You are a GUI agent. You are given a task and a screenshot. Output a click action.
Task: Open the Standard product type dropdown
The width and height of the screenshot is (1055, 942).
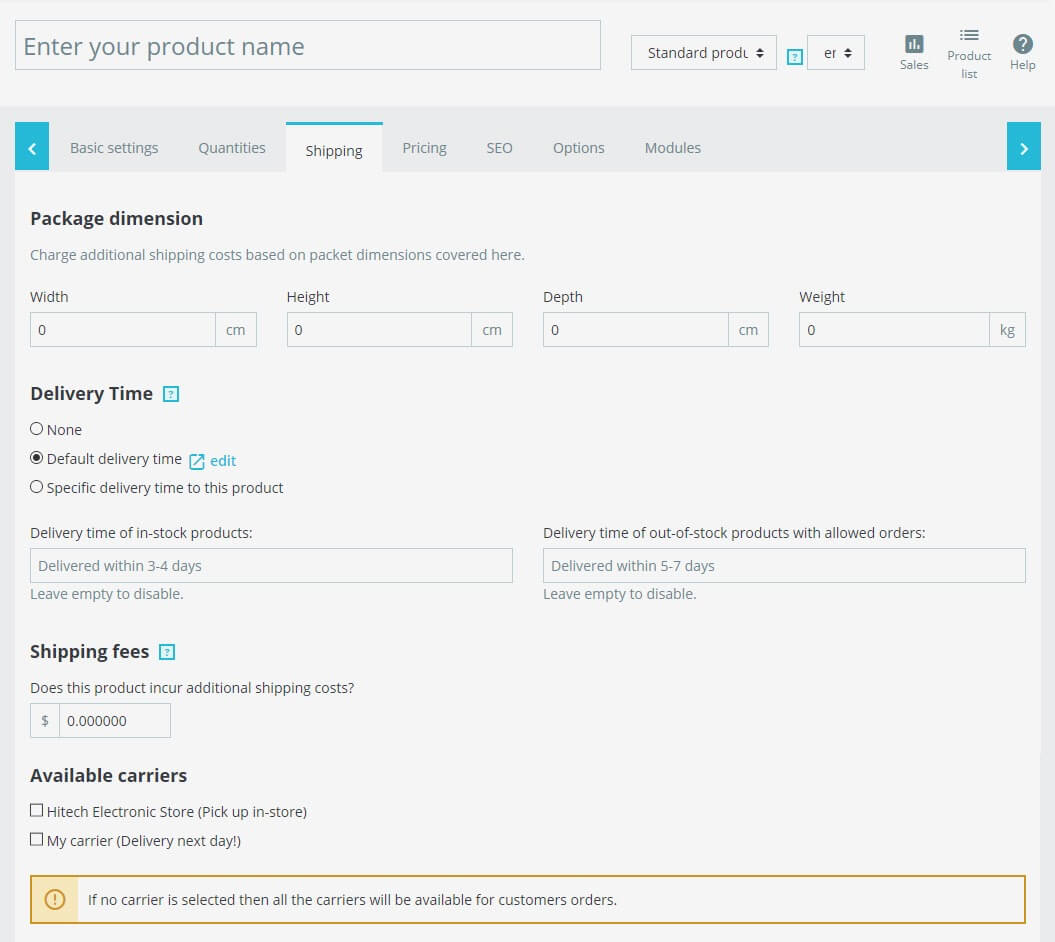coord(703,52)
